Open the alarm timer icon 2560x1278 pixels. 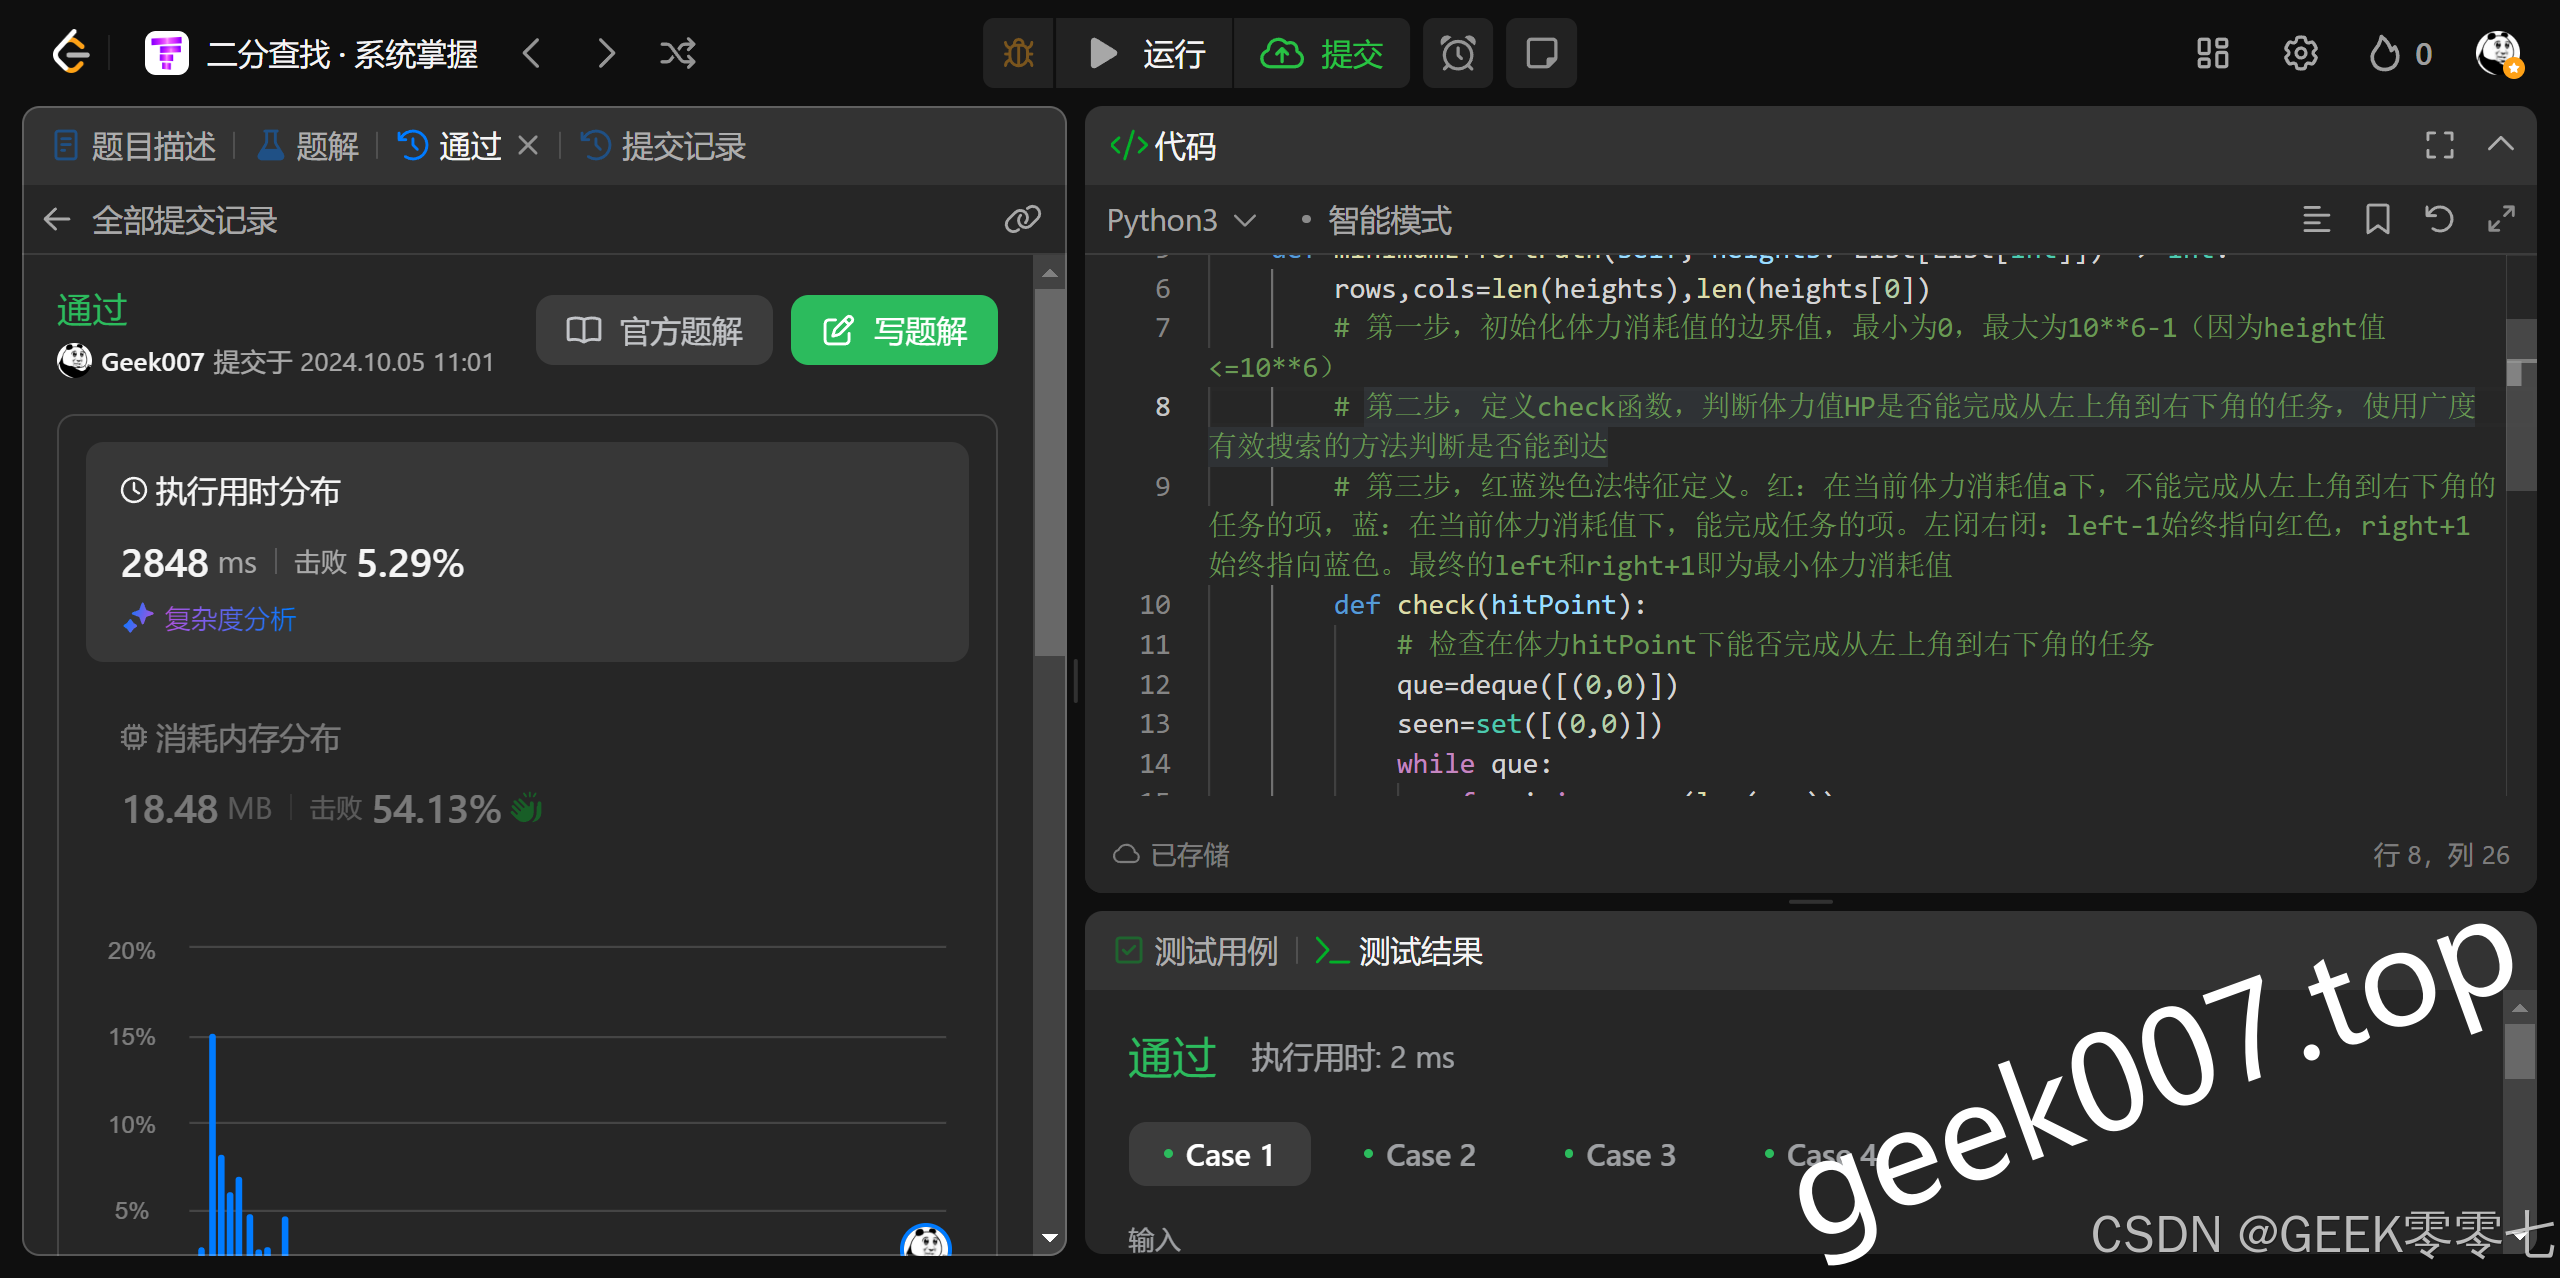[1457, 53]
